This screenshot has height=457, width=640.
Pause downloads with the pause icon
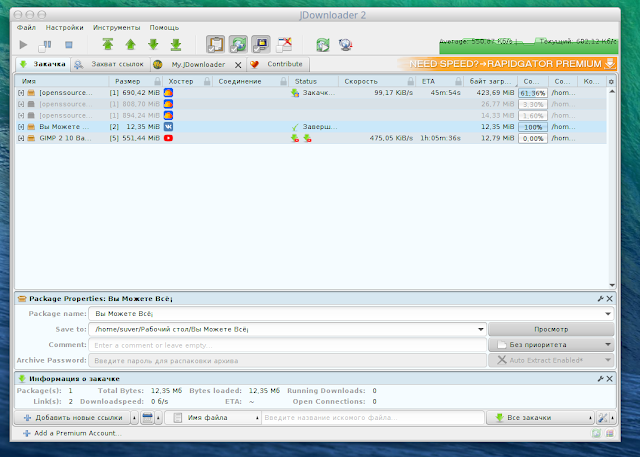45,45
